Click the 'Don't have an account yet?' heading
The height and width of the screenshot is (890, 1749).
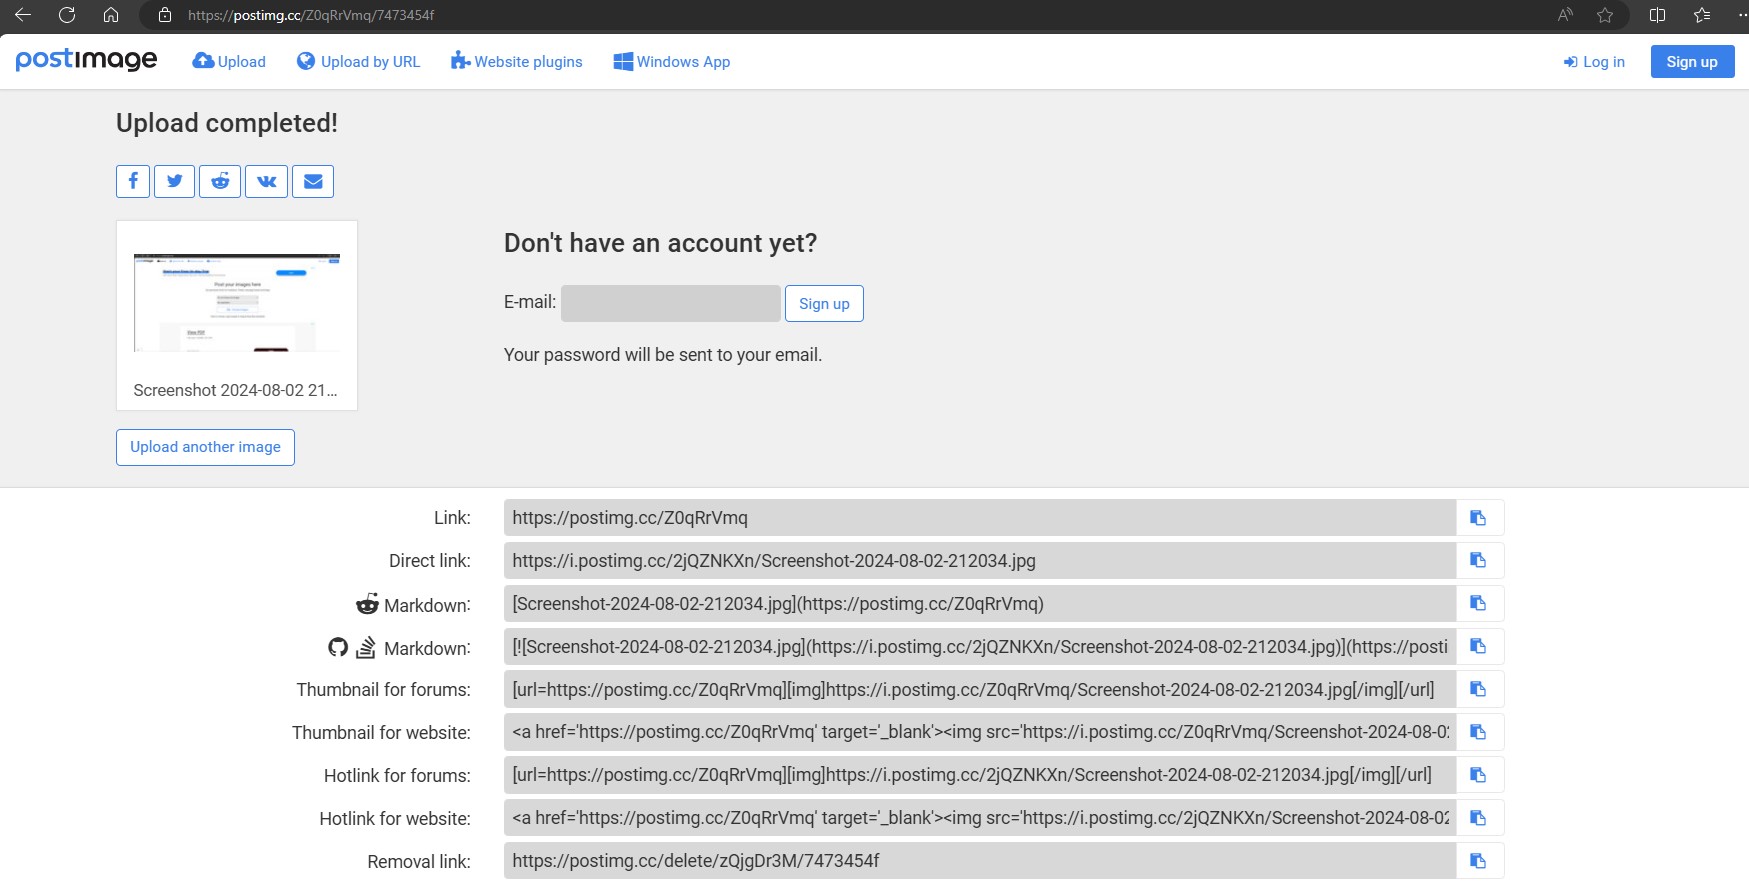pyautogui.click(x=660, y=243)
